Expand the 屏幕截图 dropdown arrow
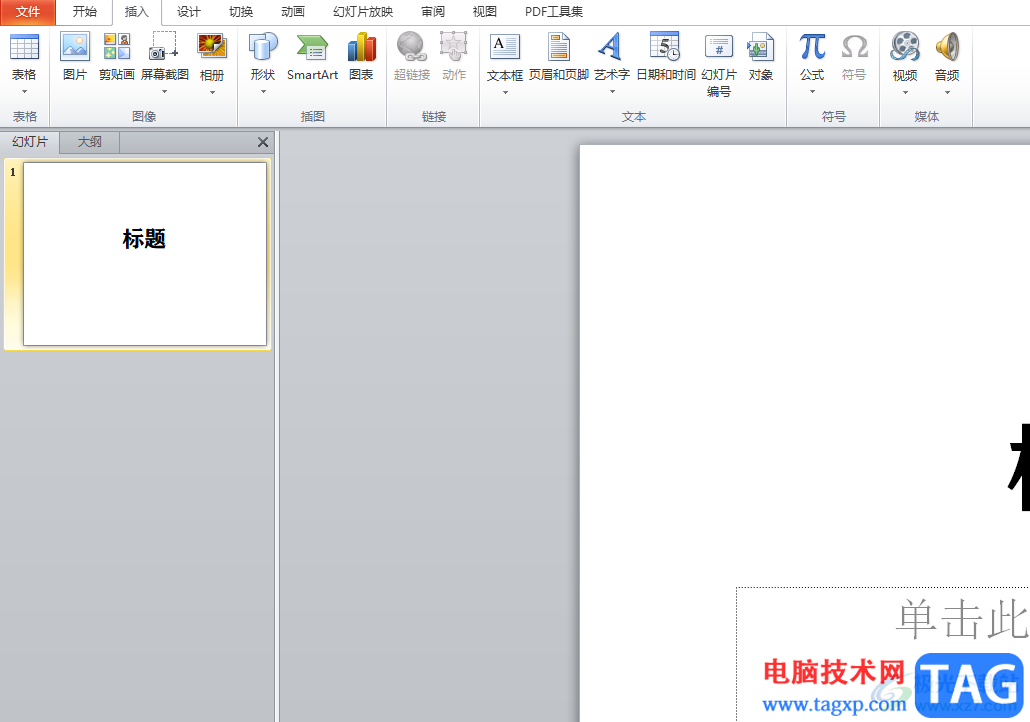The width and height of the screenshot is (1030, 722). [x=164, y=91]
